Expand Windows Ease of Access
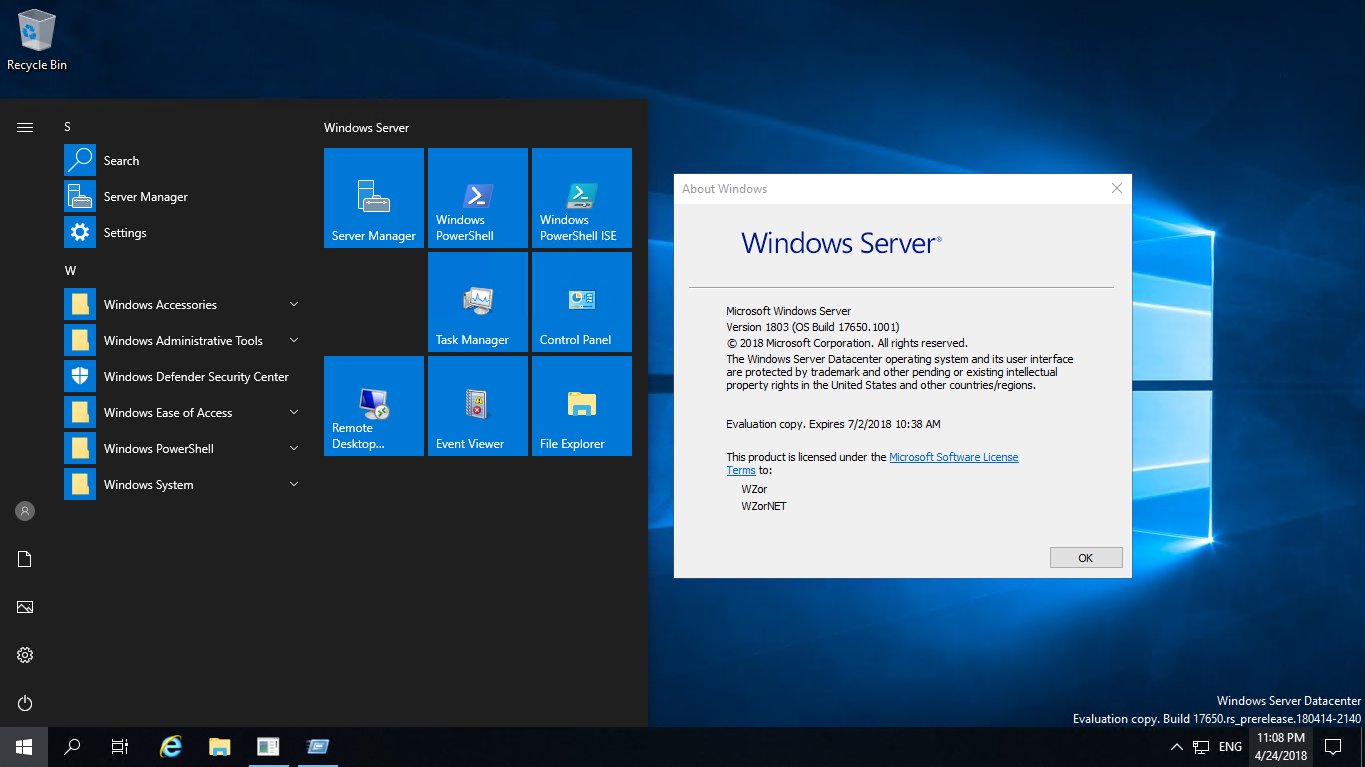The image size is (1365, 767). [167, 412]
